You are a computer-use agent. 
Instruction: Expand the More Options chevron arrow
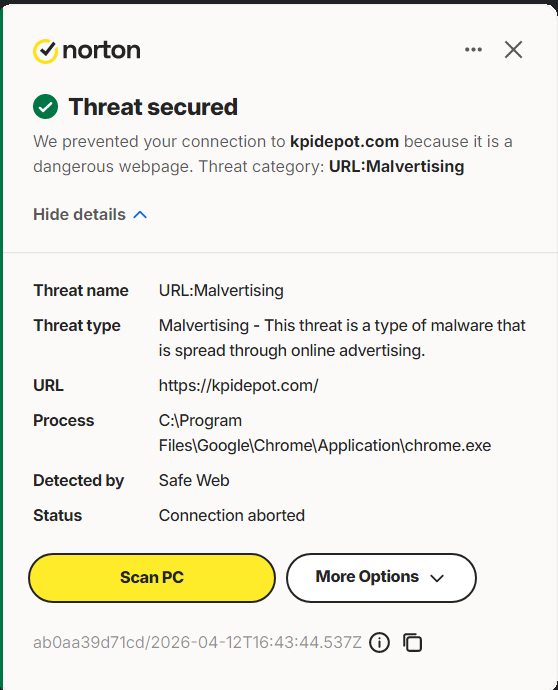tap(437, 578)
